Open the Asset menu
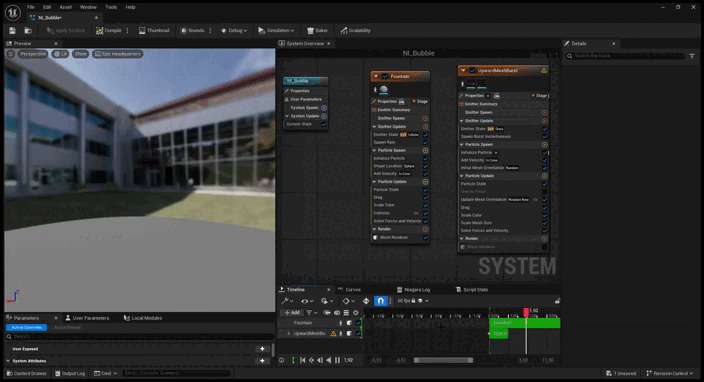This screenshot has height=382, width=704. 66,7
